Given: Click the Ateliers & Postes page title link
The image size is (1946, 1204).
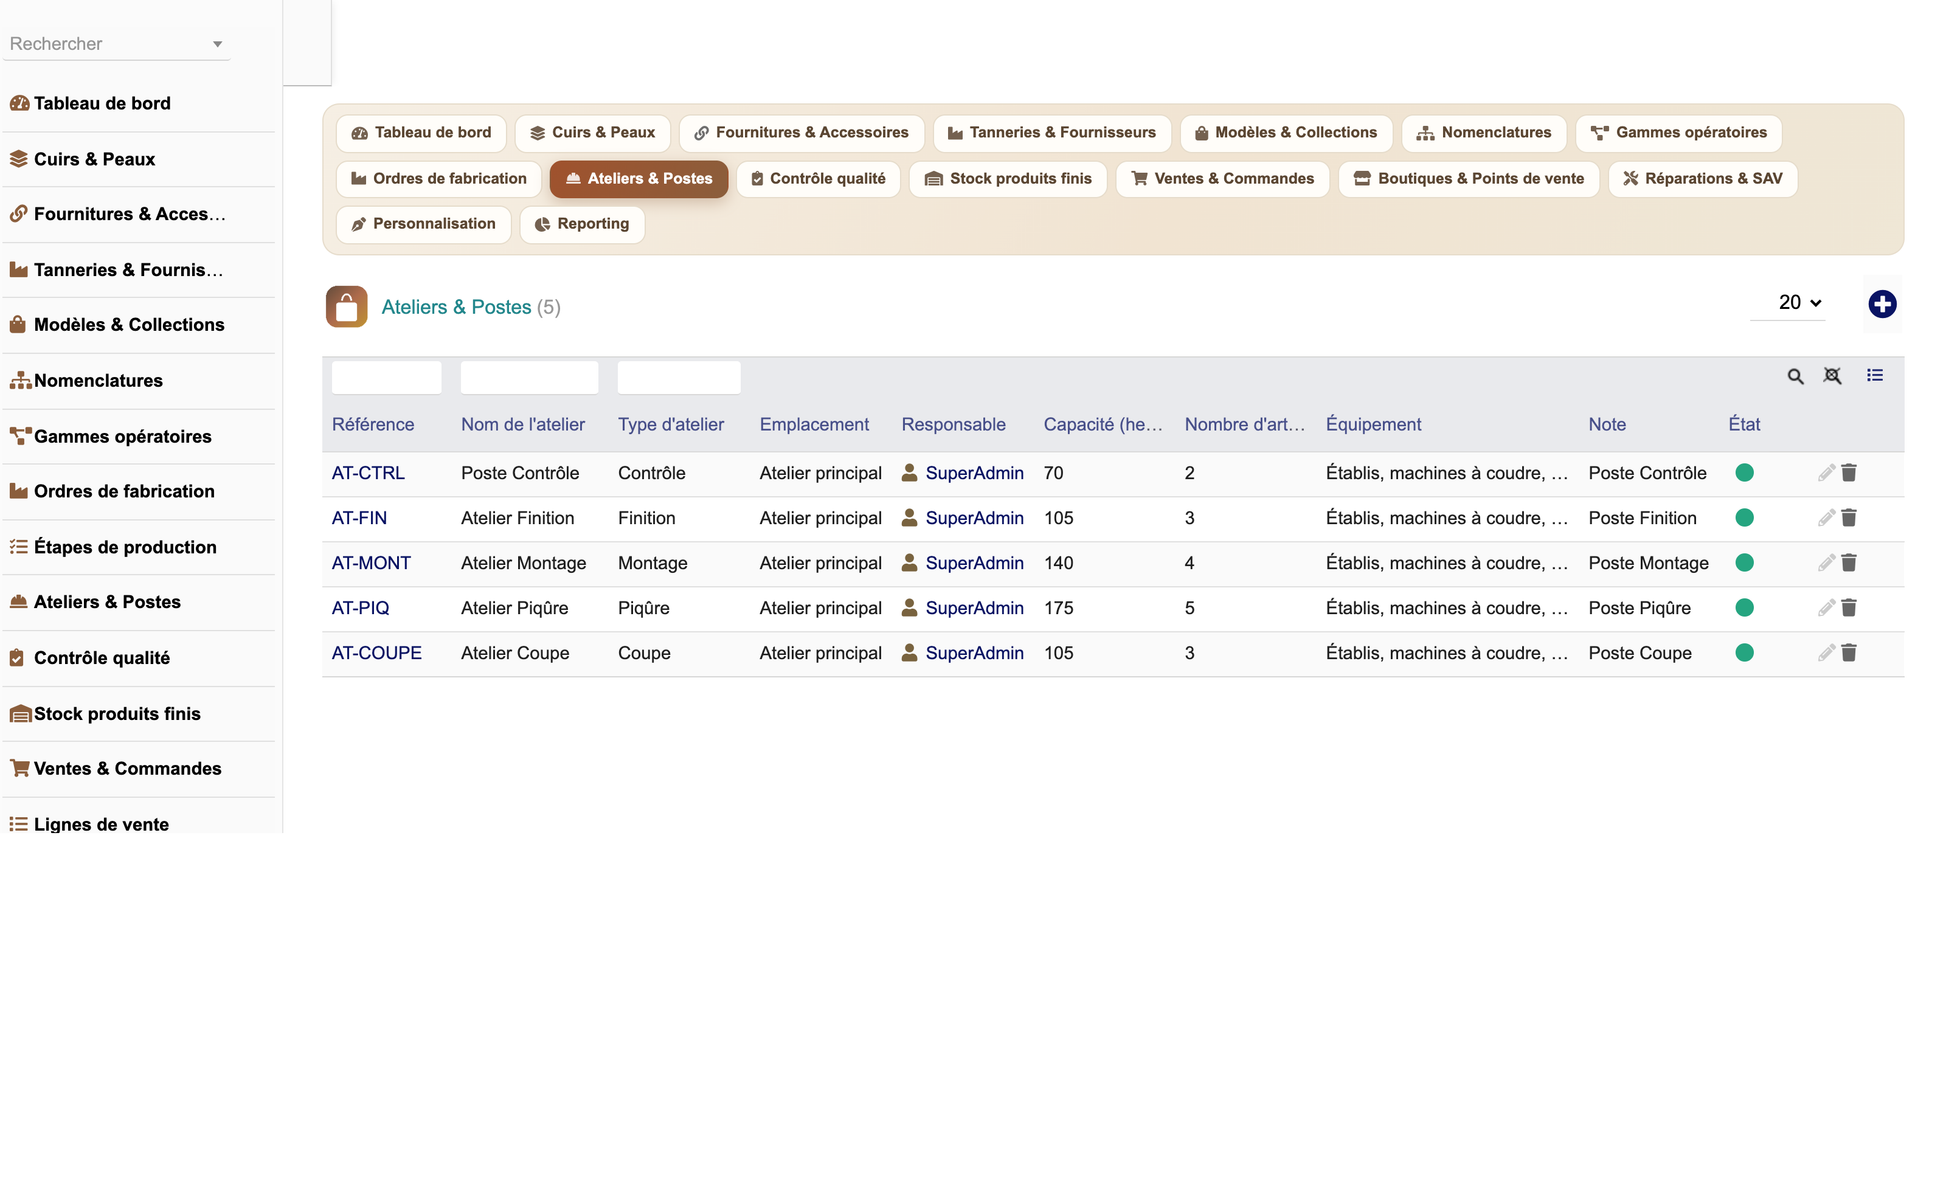Looking at the screenshot, I should pos(456,307).
